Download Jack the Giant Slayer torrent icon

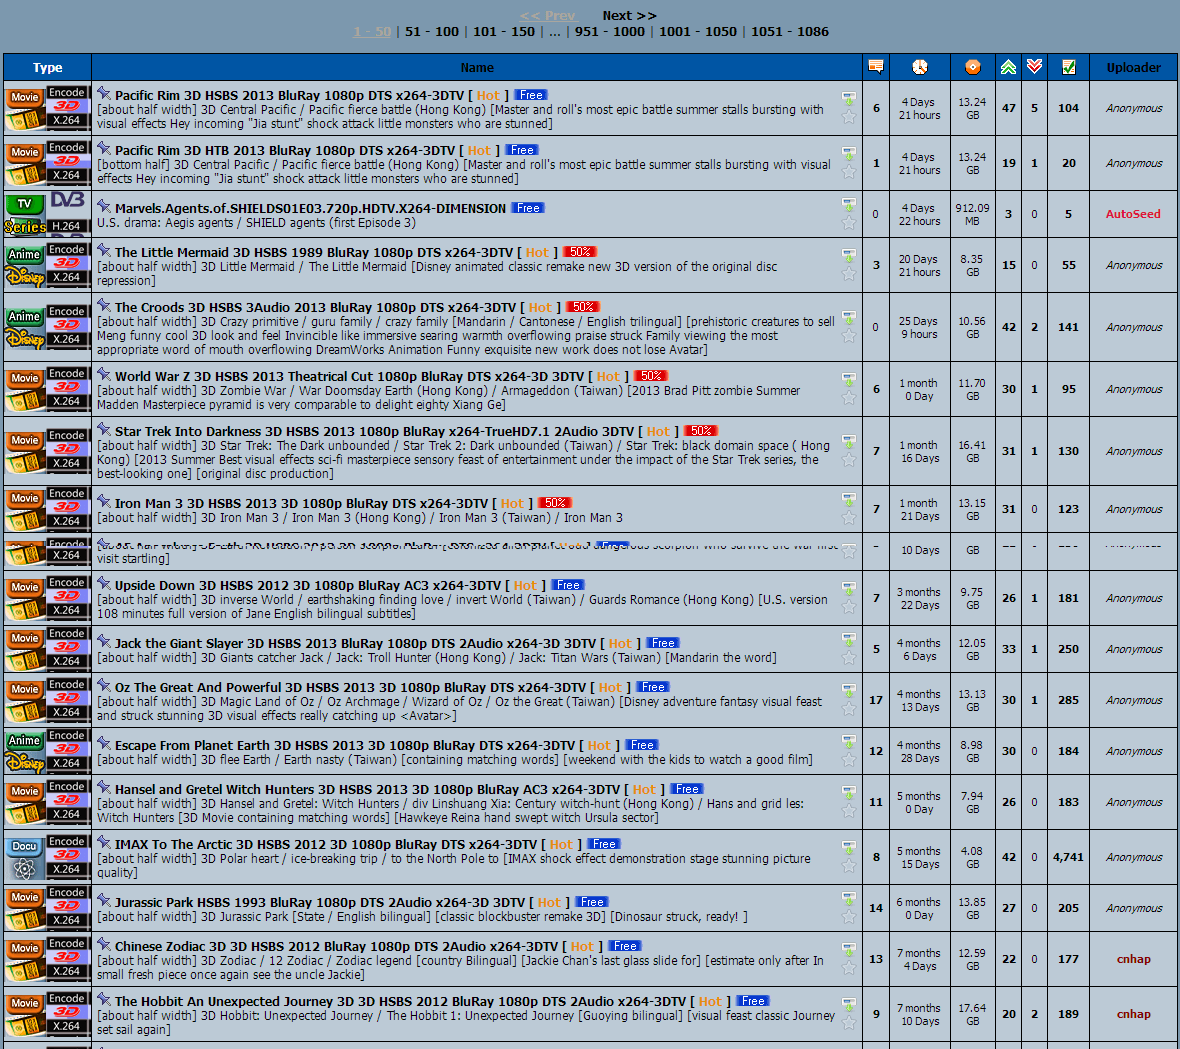pyautogui.click(x=849, y=640)
